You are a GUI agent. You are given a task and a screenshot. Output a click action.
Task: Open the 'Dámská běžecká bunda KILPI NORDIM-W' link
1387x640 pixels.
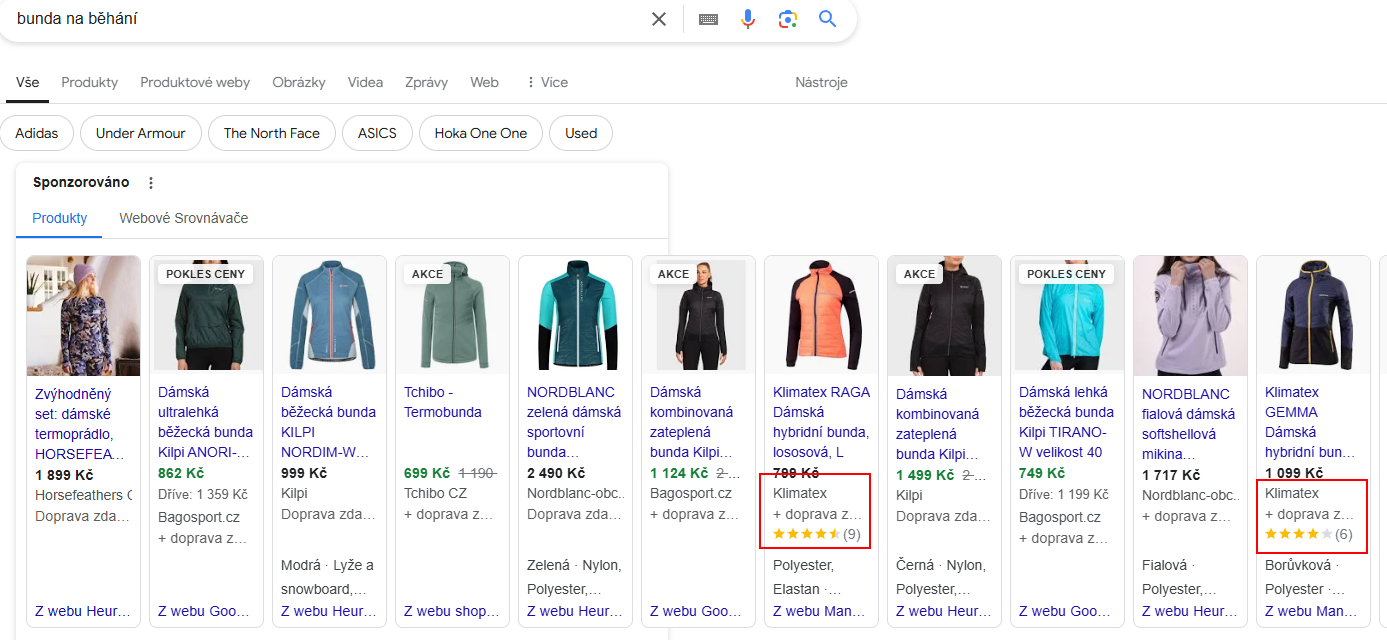point(329,422)
